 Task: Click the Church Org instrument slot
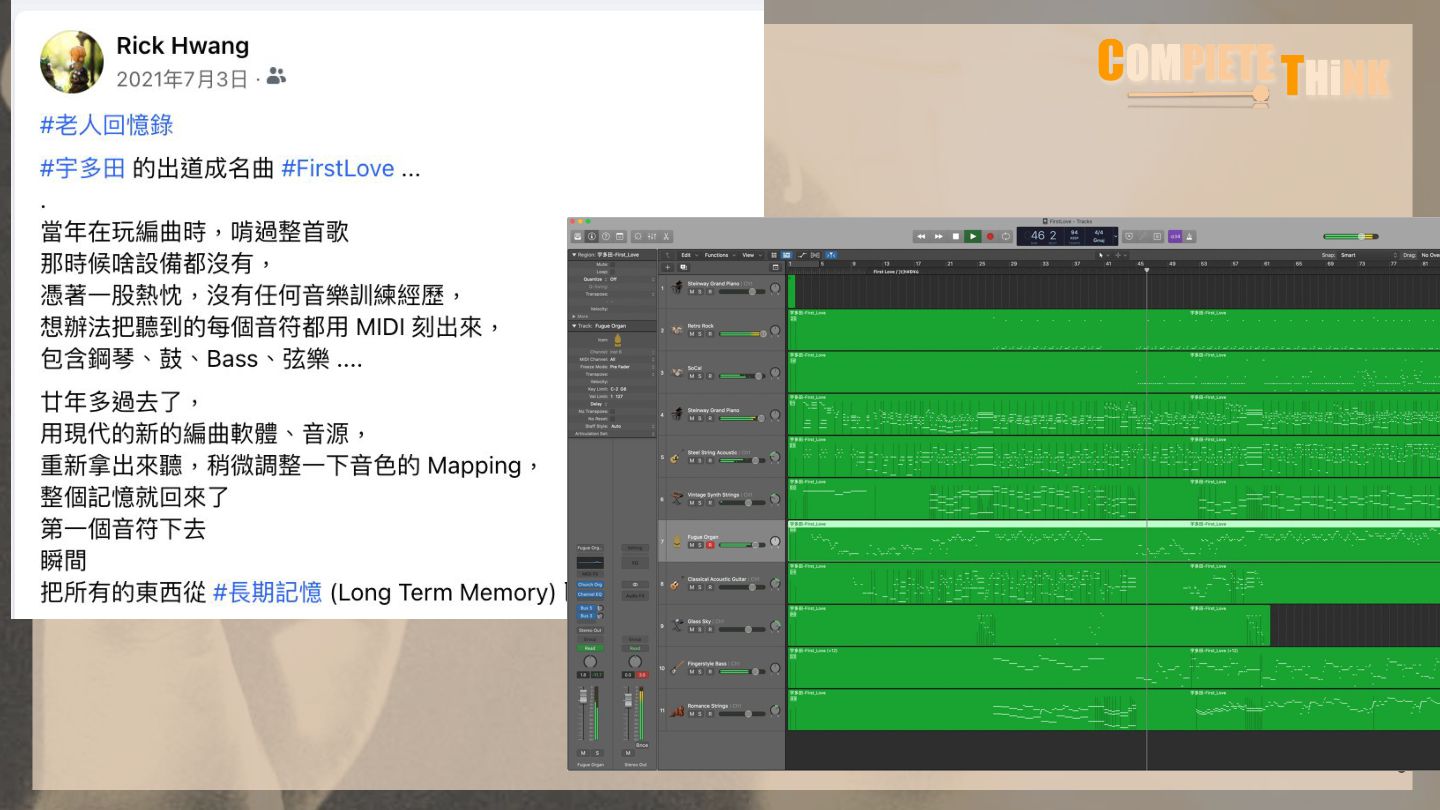pyautogui.click(x=590, y=585)
